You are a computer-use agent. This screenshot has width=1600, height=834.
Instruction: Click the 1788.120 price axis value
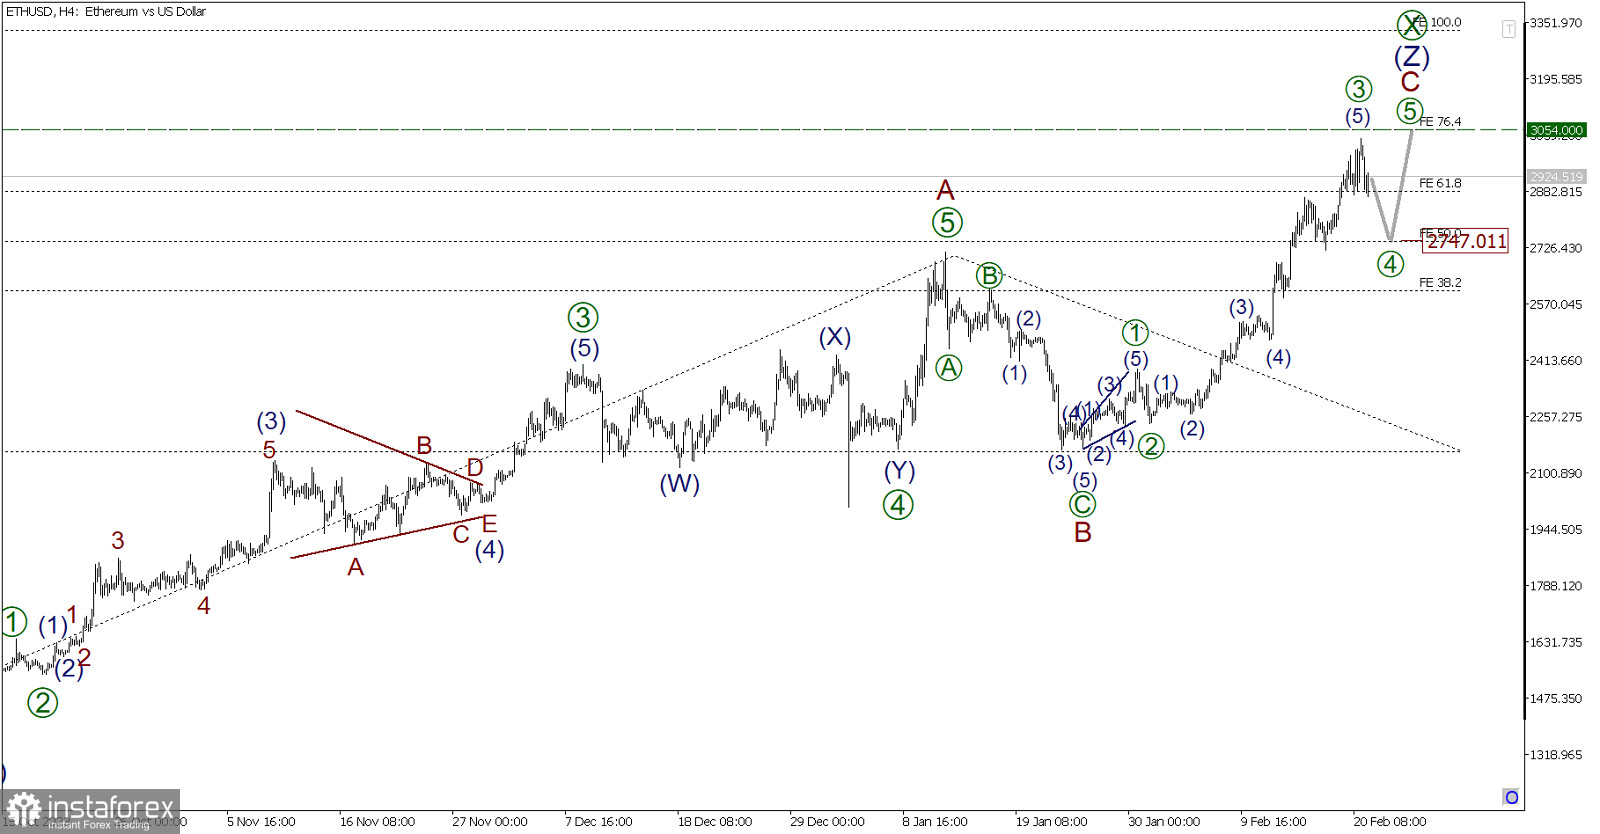point(1556,586)
